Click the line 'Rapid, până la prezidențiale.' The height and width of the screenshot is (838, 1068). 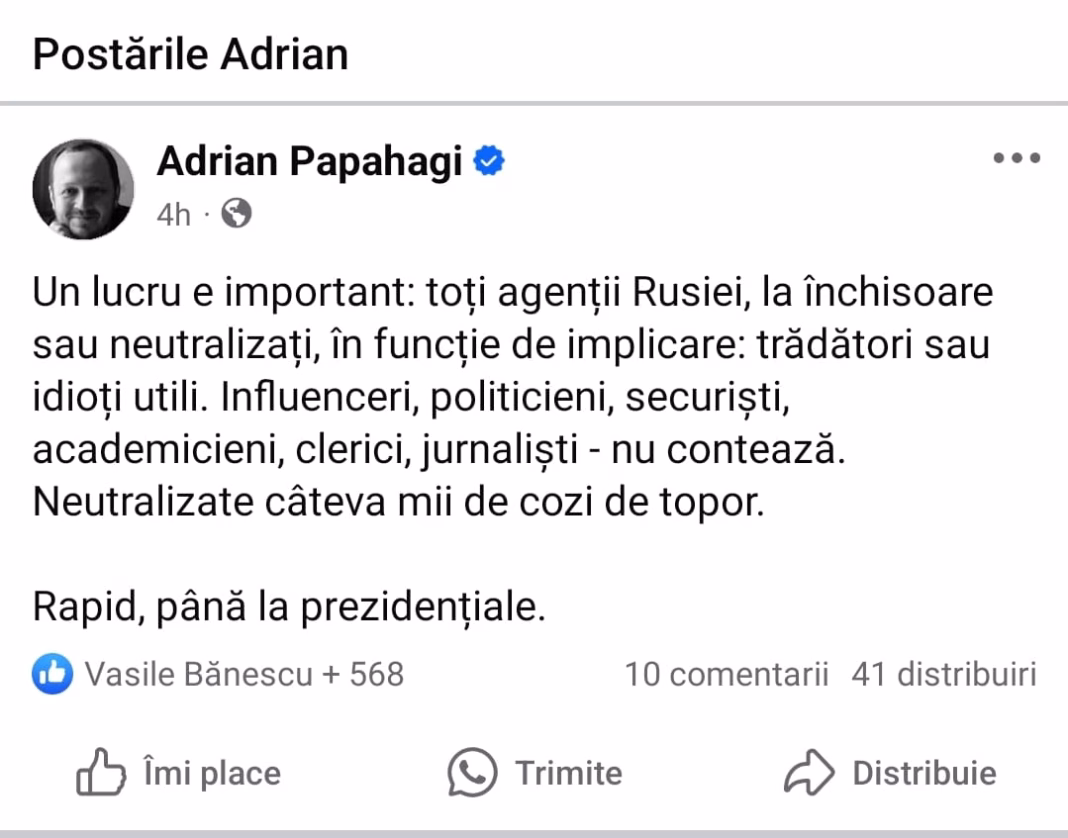(x=289, y=605)
